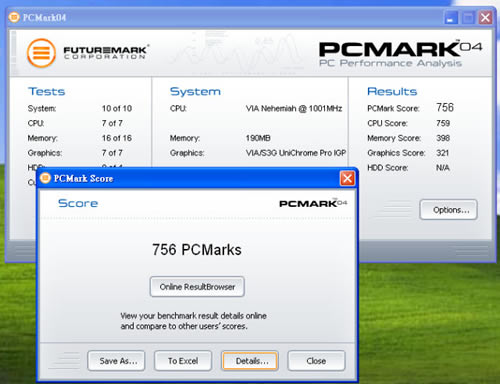Screen dimensions: 500x384
Task: Click the "7 of 7" Graphics tests count
Action: (x=112, y=153)
